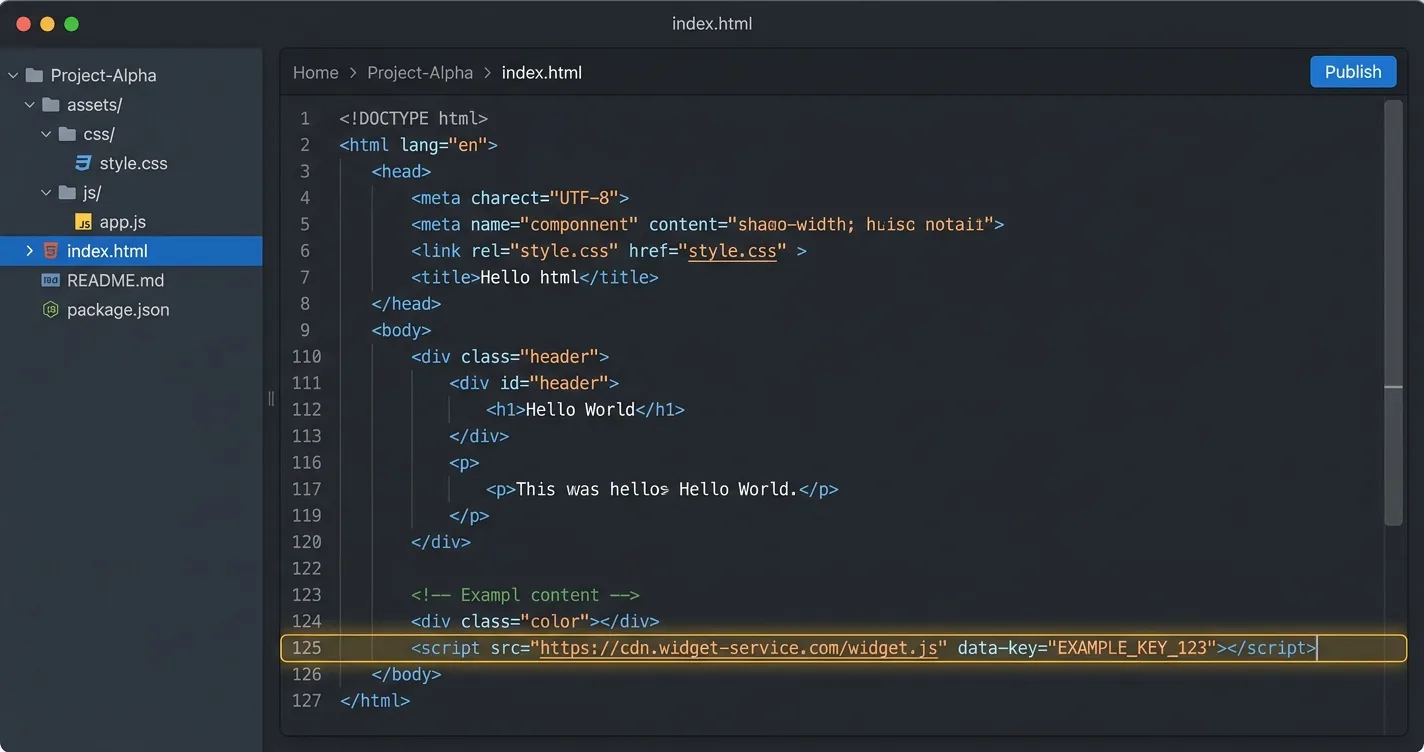Screen dimensions: 1424x752
Task: Select the Project-Alpha root folder name
Action: point(104,75)
